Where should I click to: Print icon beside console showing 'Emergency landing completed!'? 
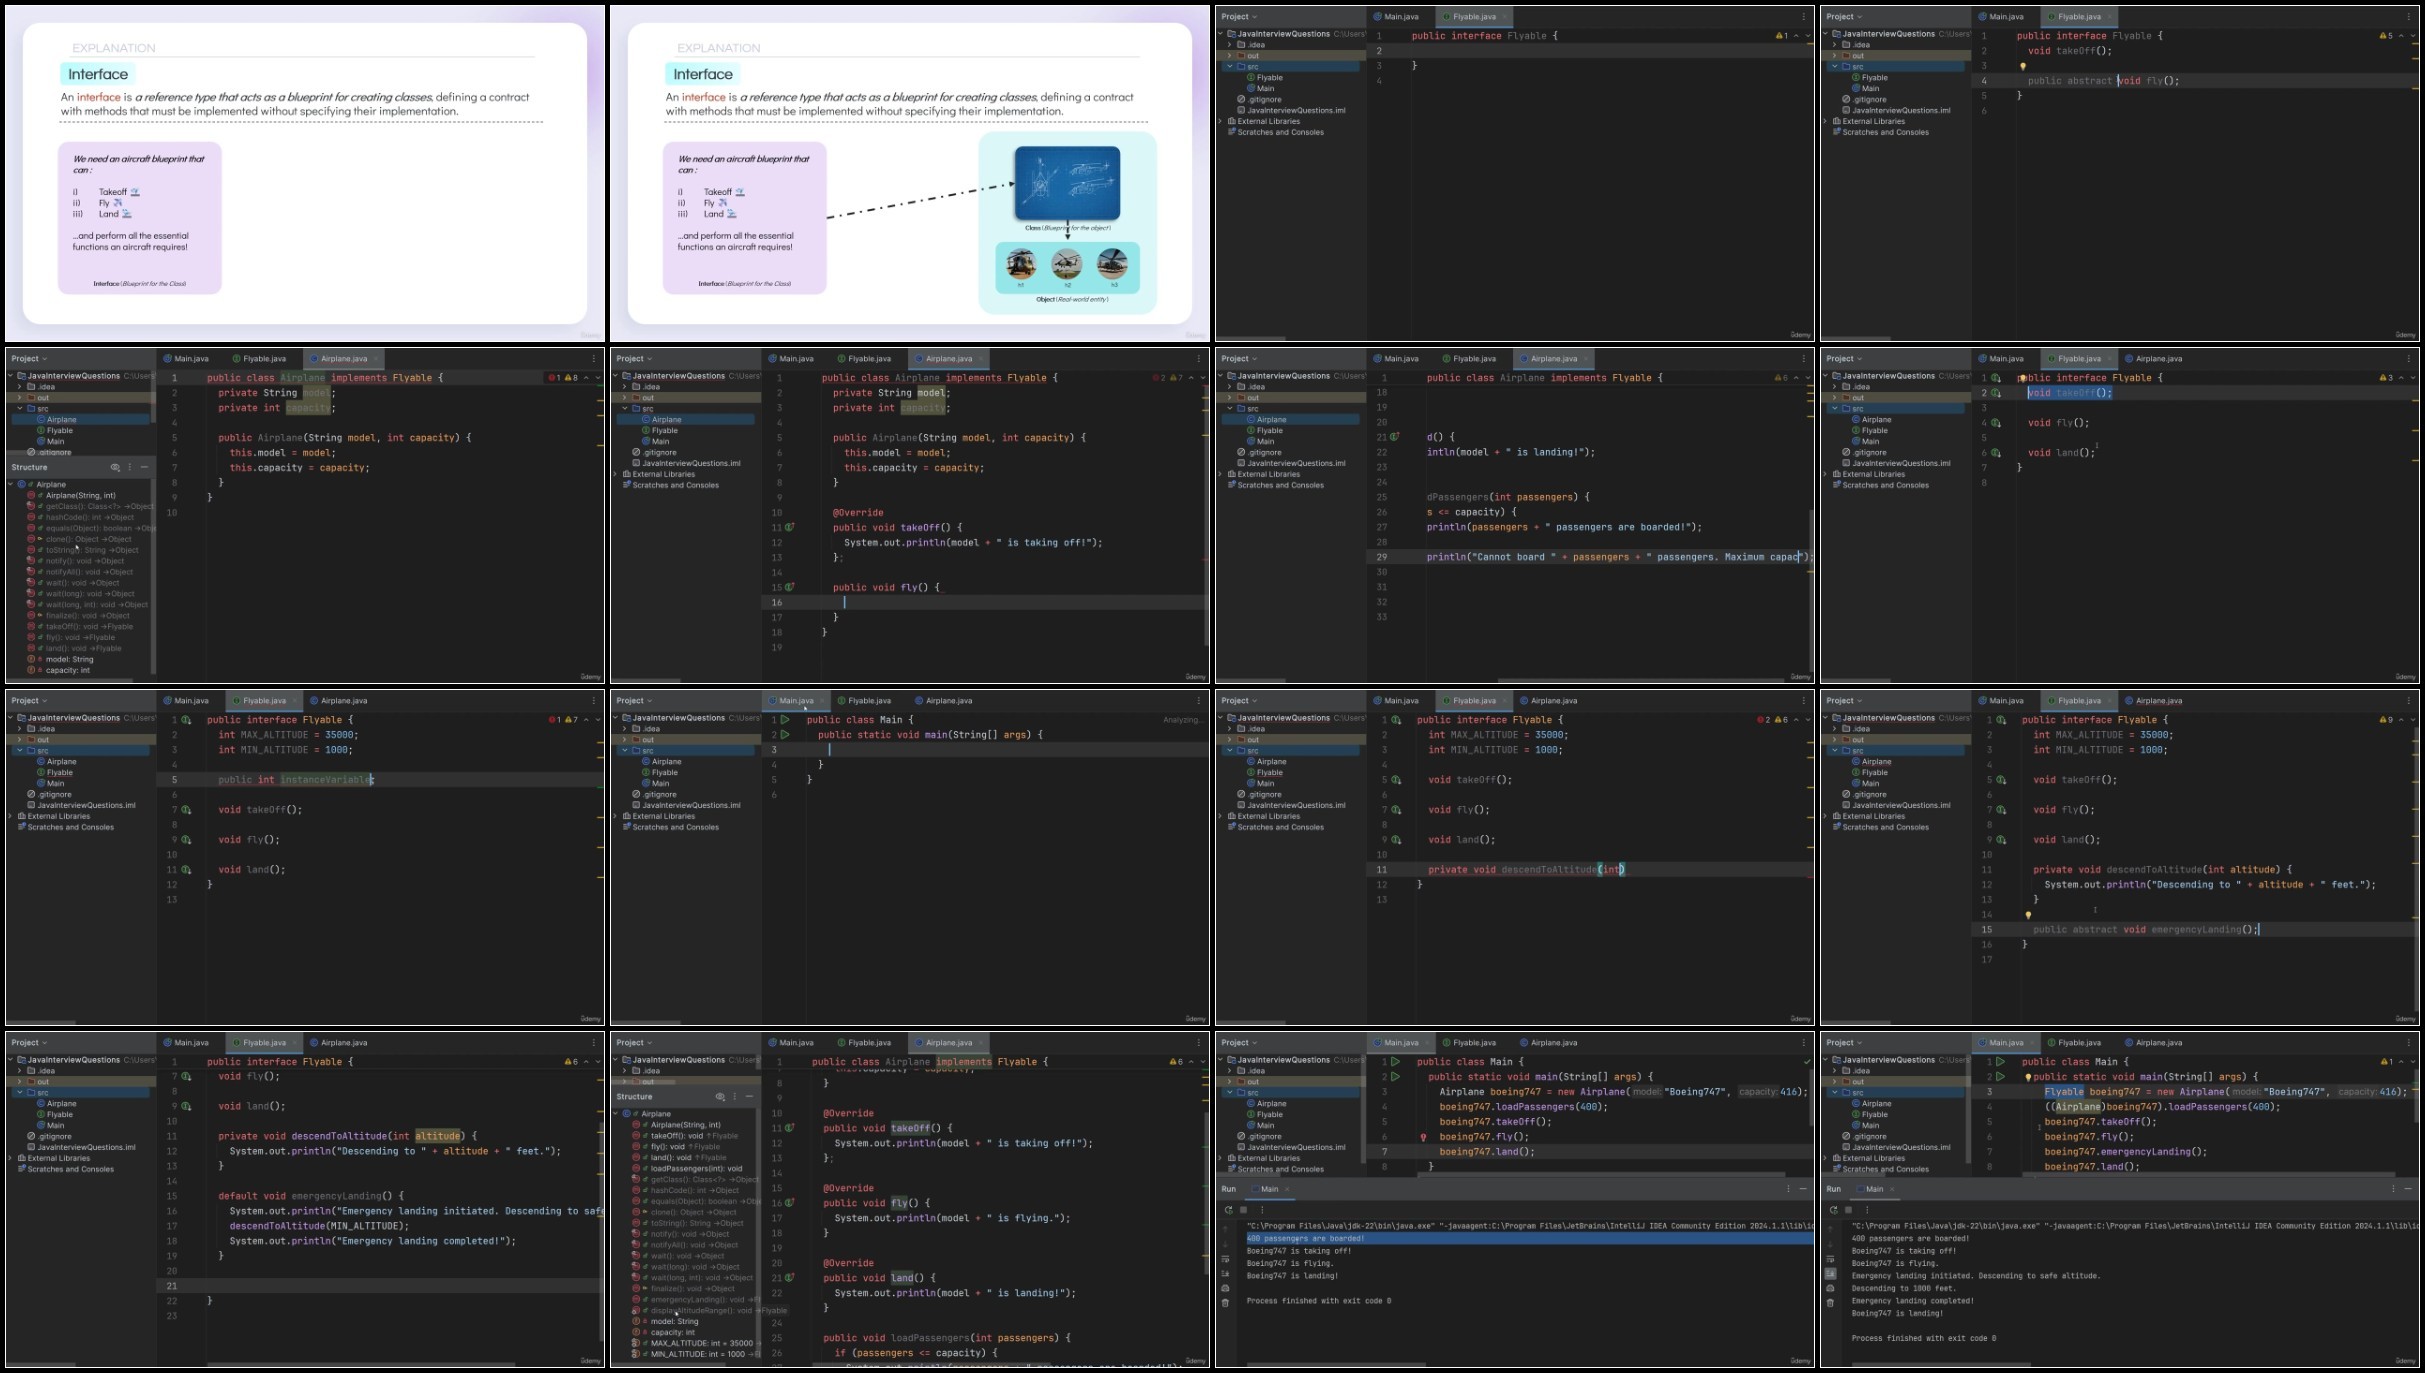1831,1288
